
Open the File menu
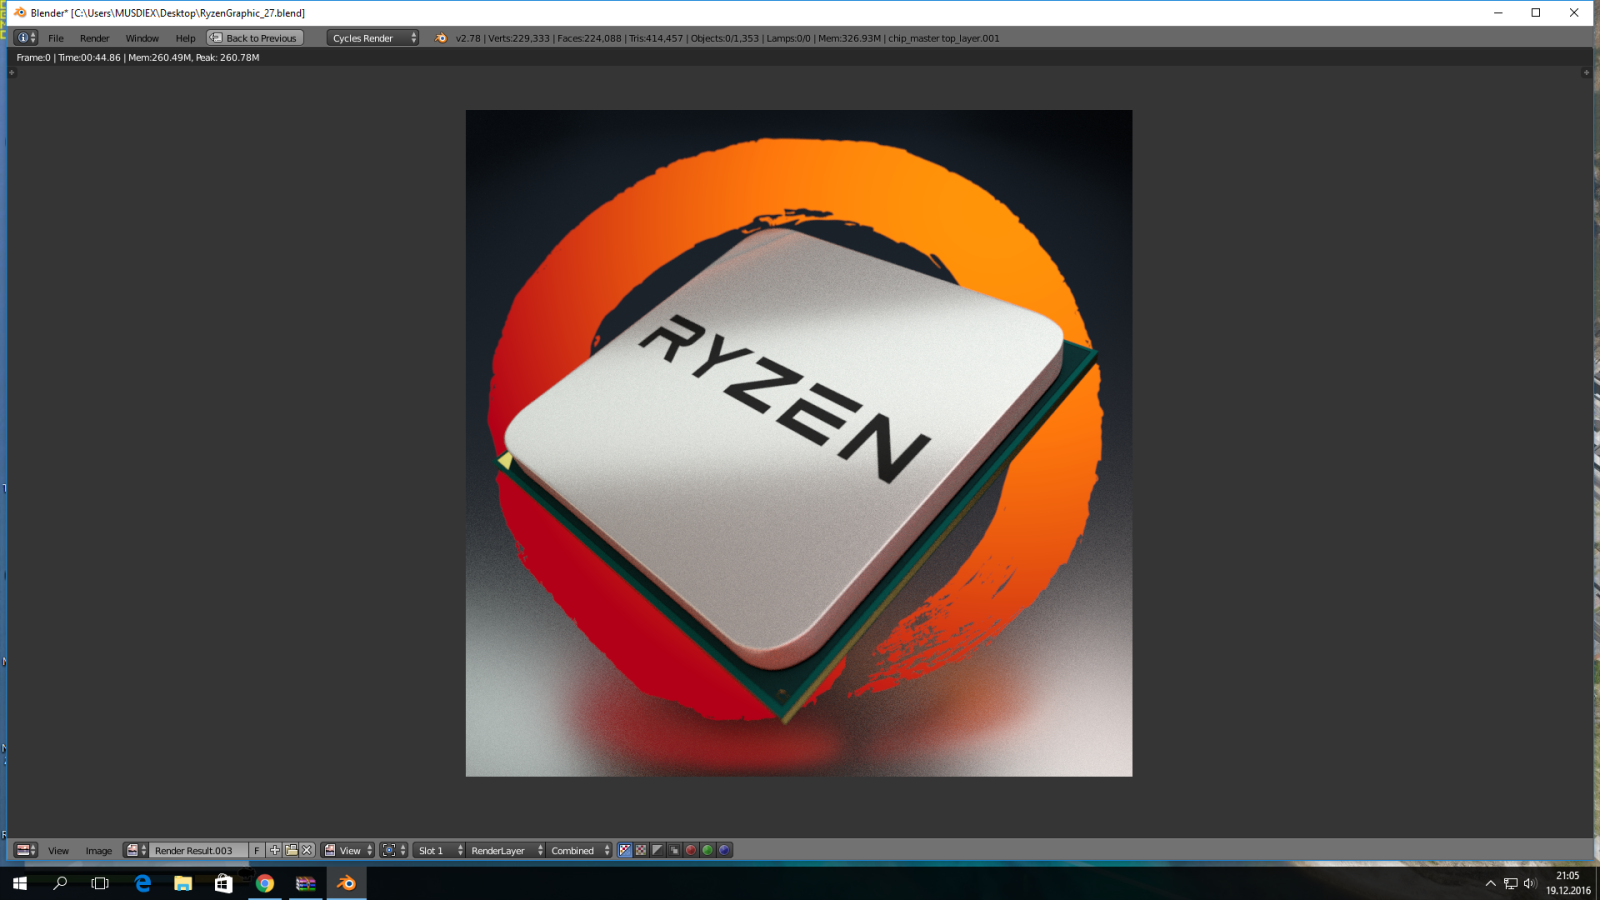pos(56,38)
